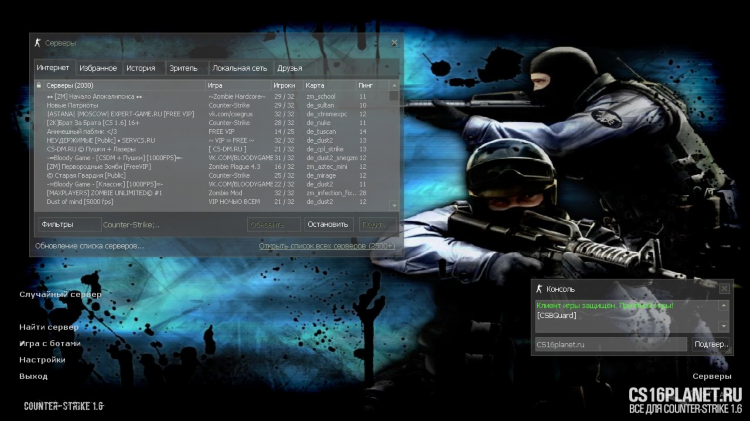Image resolution: width=750 pixels, height=421 pixels.
Task: Open the История tab
Action: coord(141,68)
